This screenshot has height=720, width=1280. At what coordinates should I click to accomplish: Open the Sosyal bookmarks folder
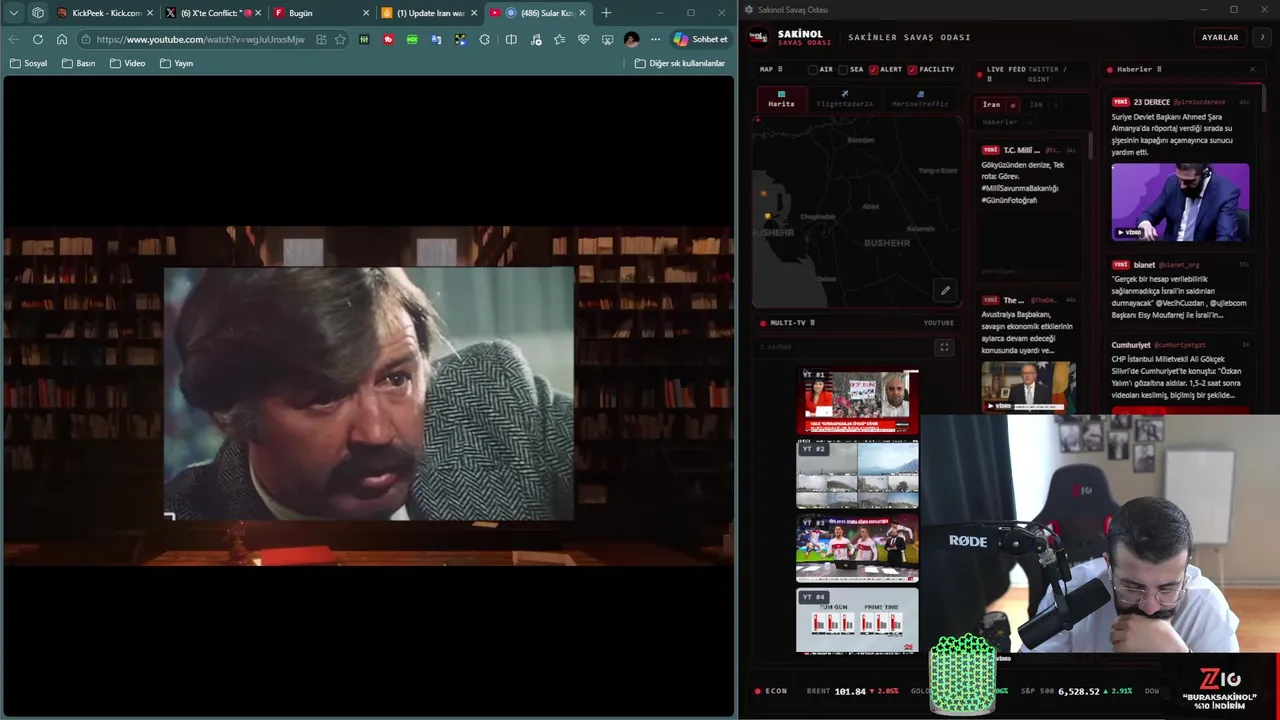point(28,63)
